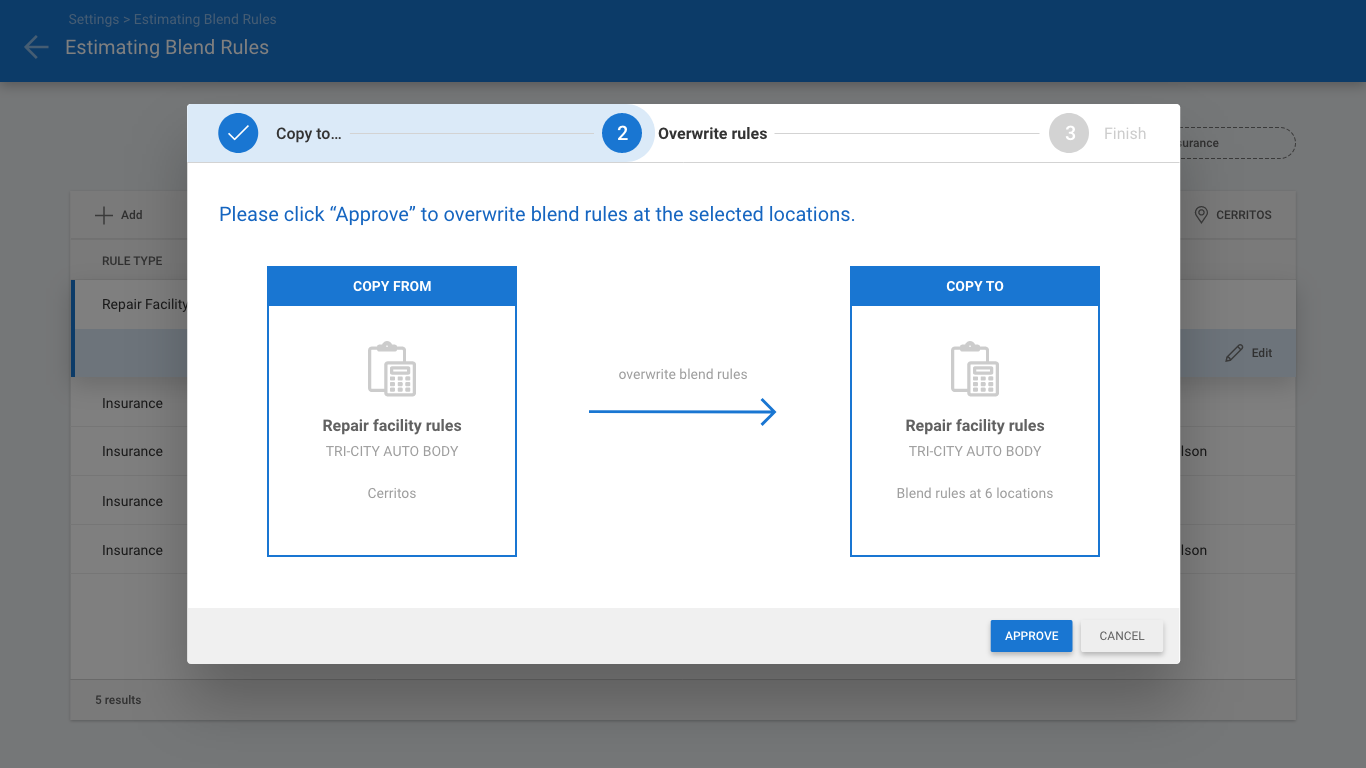Screen dimensions: 1366x768
Task: Click the step 2 circle indicator
Action: click(622, 133)
